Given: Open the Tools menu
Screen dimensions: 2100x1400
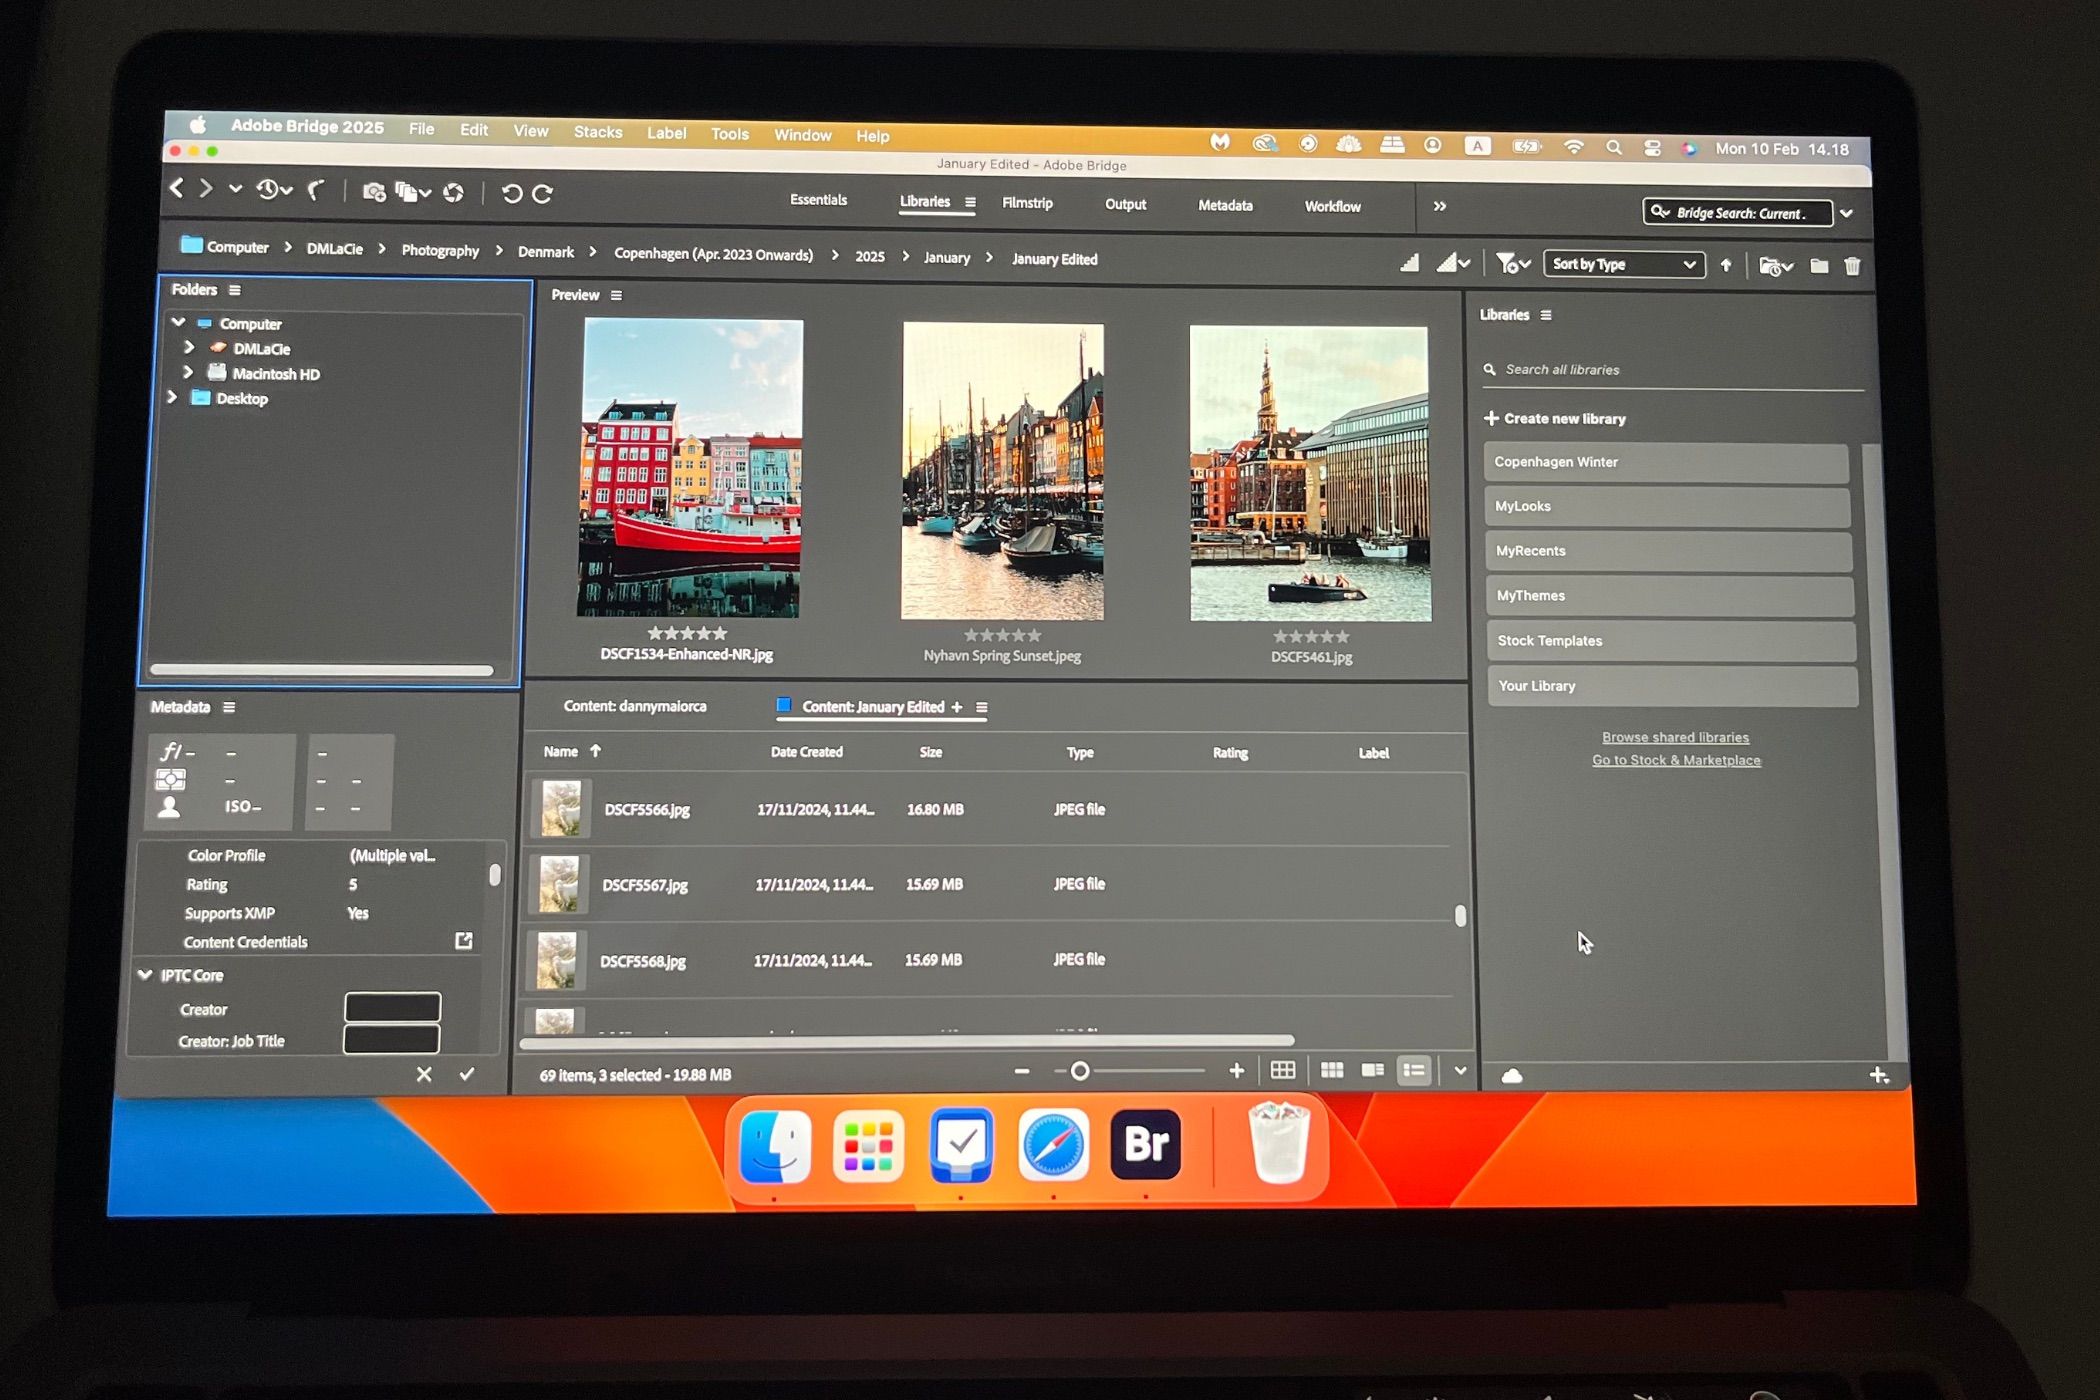Looking at the screenshot, I should [729, 133].
